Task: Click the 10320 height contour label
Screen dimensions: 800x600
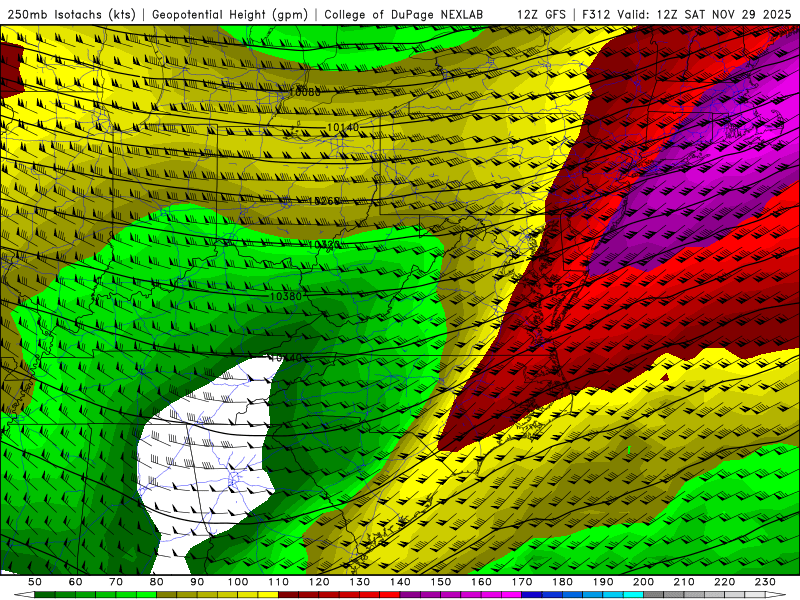Action: click(x=324, y=245)
